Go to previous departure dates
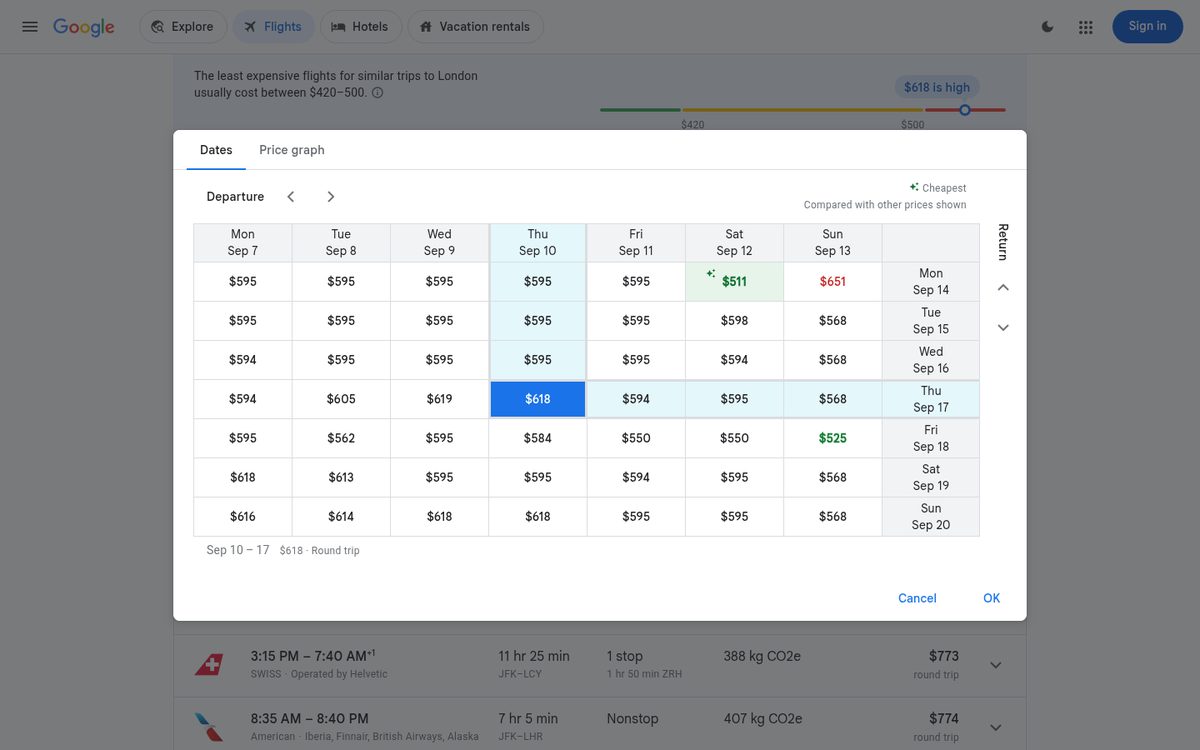This screenshot has height=750, width=1200. (x=291, y=197)
